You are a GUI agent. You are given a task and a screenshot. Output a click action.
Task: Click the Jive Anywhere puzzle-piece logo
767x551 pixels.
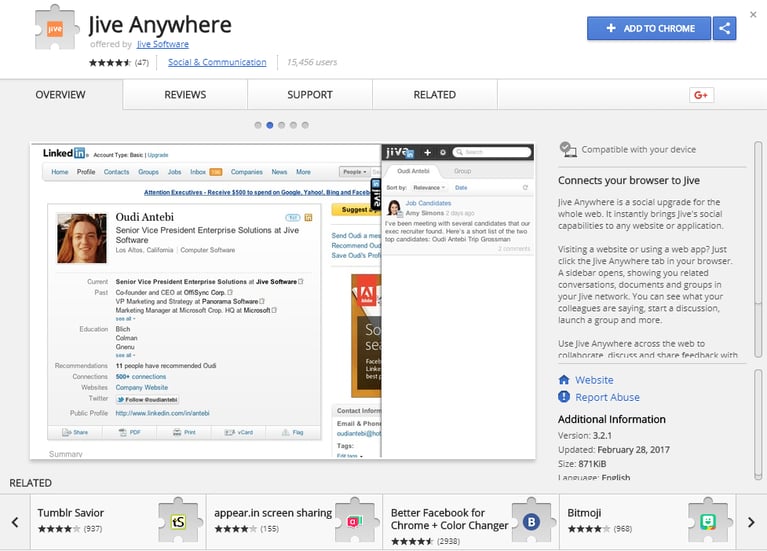point(57,28)
